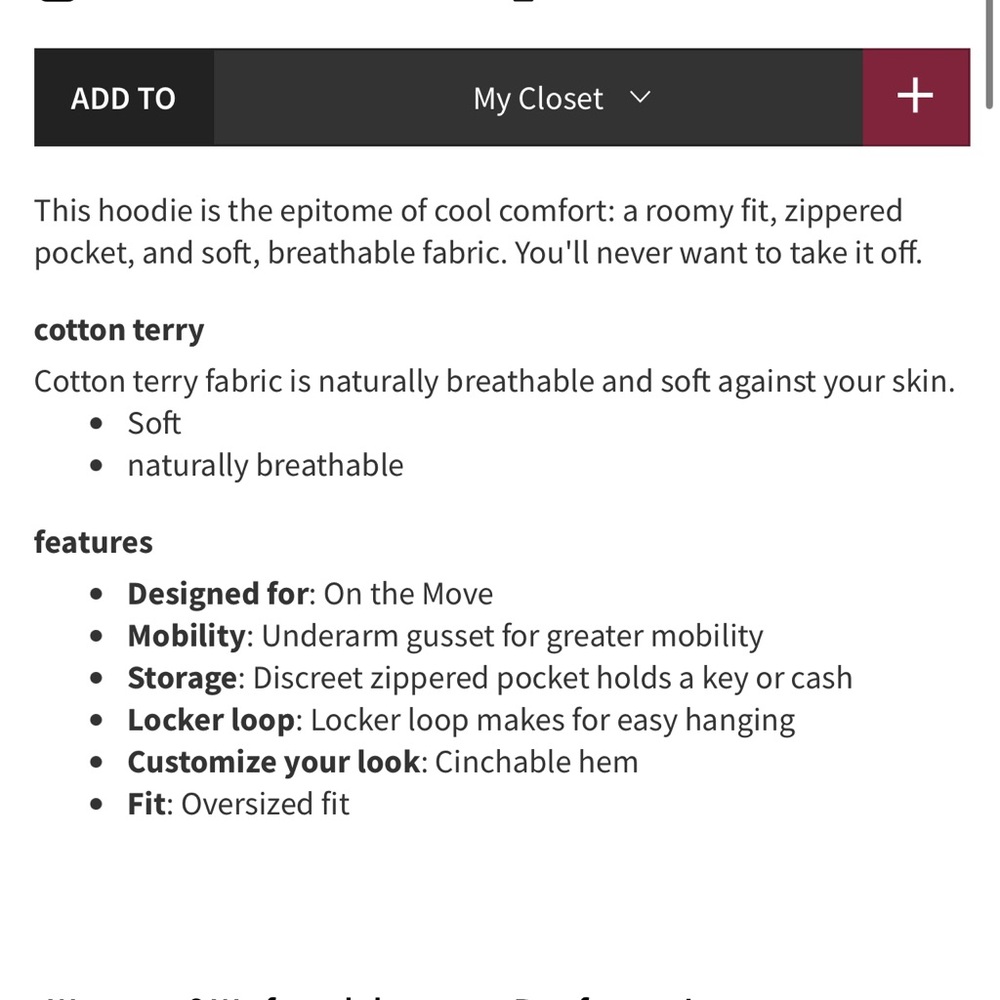The height and width of the screenshot is (1000, 1000).
Task: Expand the My Closet chevron arrow
Action: pyautogui.click(x=640, y=97)
